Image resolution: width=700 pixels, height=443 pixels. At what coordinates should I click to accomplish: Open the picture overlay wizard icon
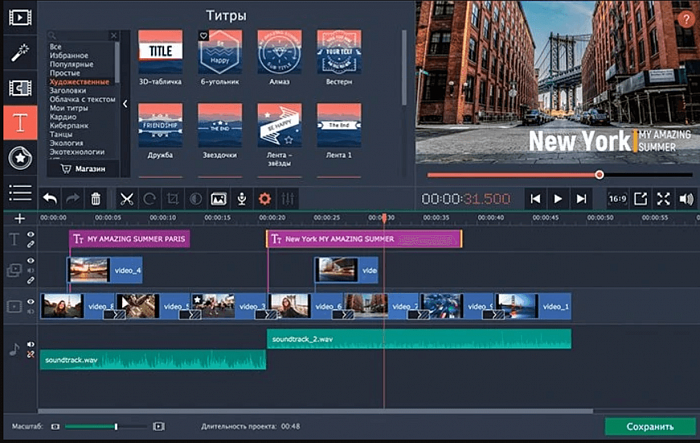[x=218, y=199]
